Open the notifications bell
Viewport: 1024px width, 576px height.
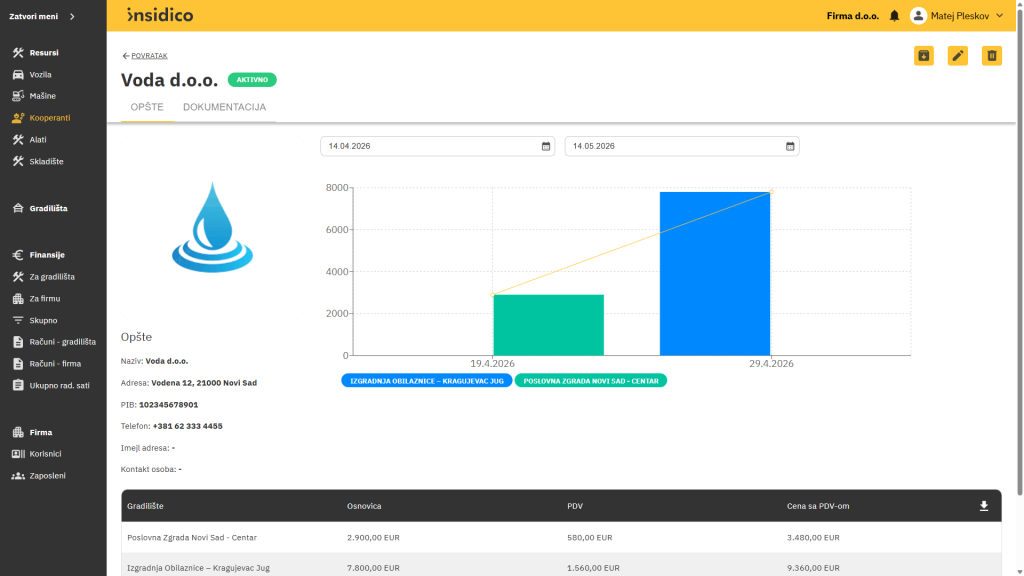point(894,16)
